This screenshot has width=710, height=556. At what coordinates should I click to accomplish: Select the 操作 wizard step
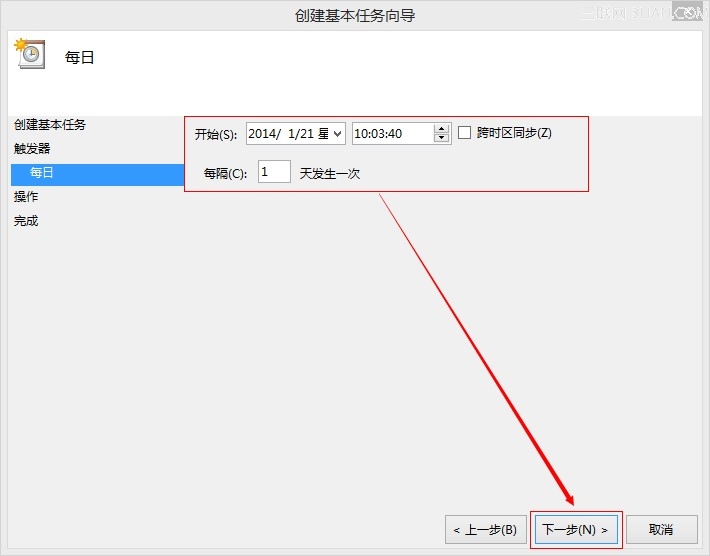click(x=26, y=197)
